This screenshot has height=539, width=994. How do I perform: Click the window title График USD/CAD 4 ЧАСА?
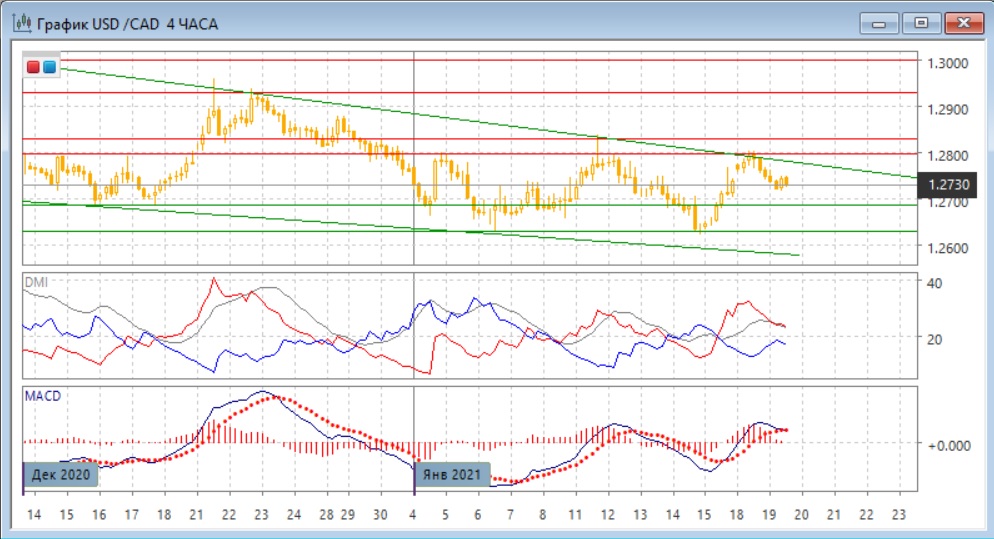127,23
